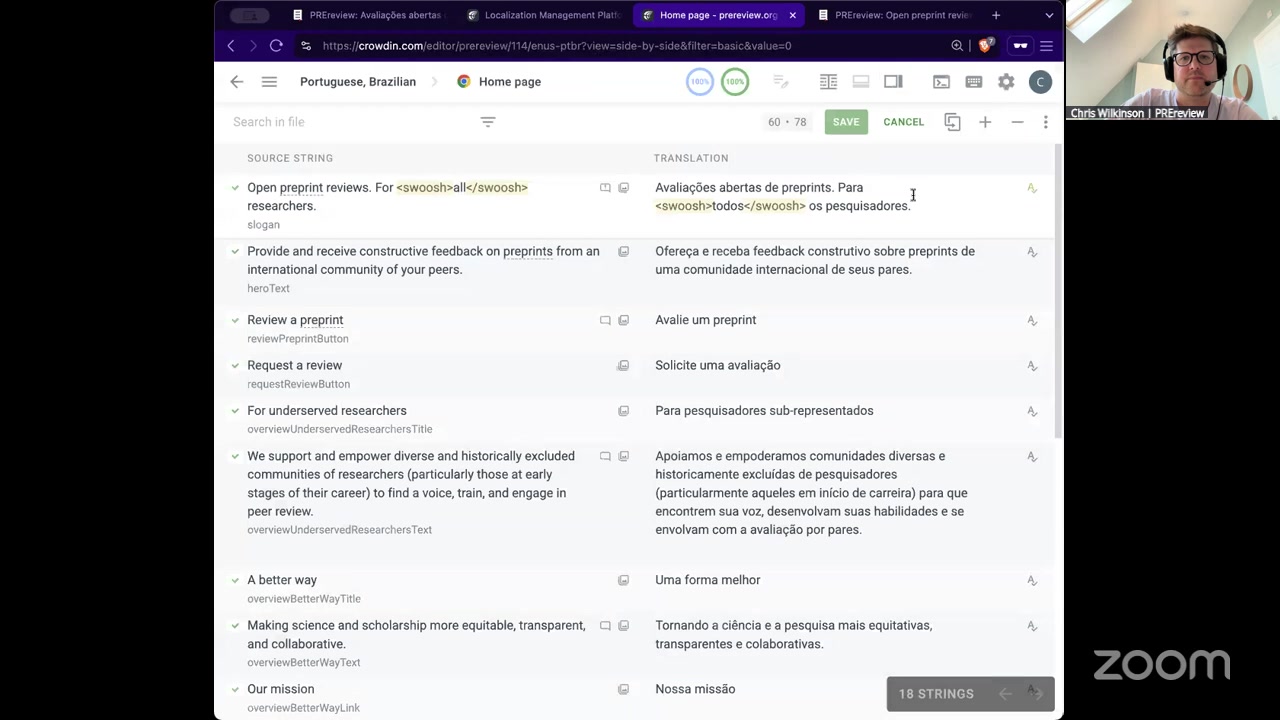This screenshot has width=1280, height=720.
Task: Toggle approval checkmark for 'Request a review'
Action: tap(235, 365)
